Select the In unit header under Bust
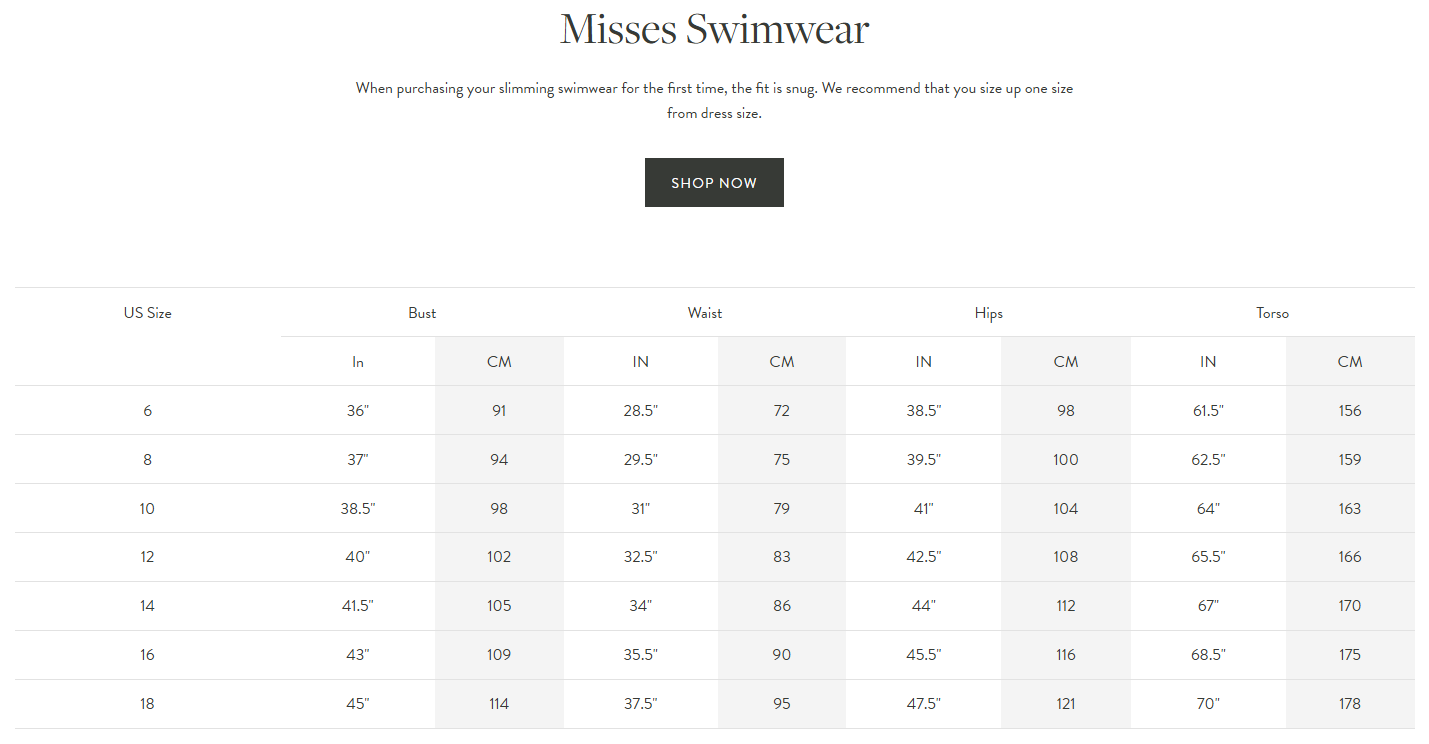 pos(357,361)
